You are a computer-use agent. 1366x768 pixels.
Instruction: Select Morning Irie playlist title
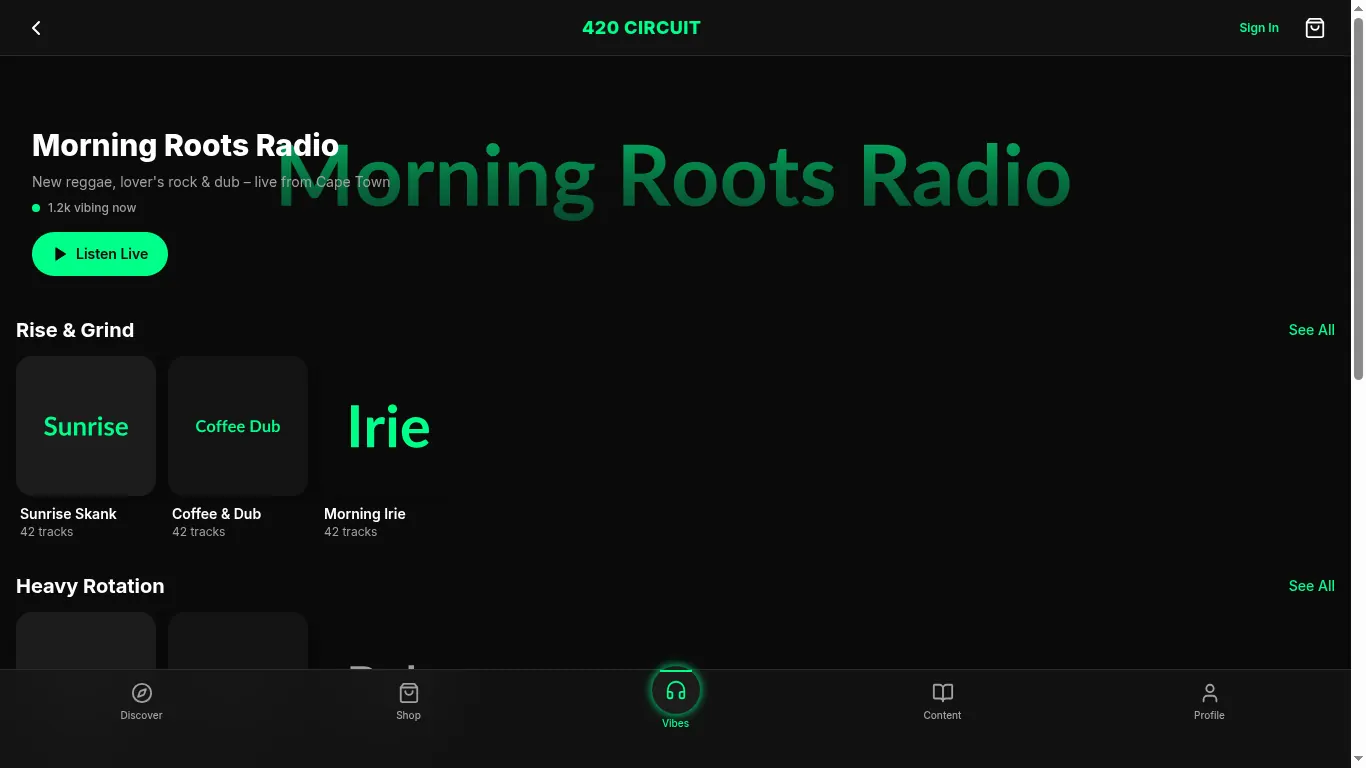[365, 514]
